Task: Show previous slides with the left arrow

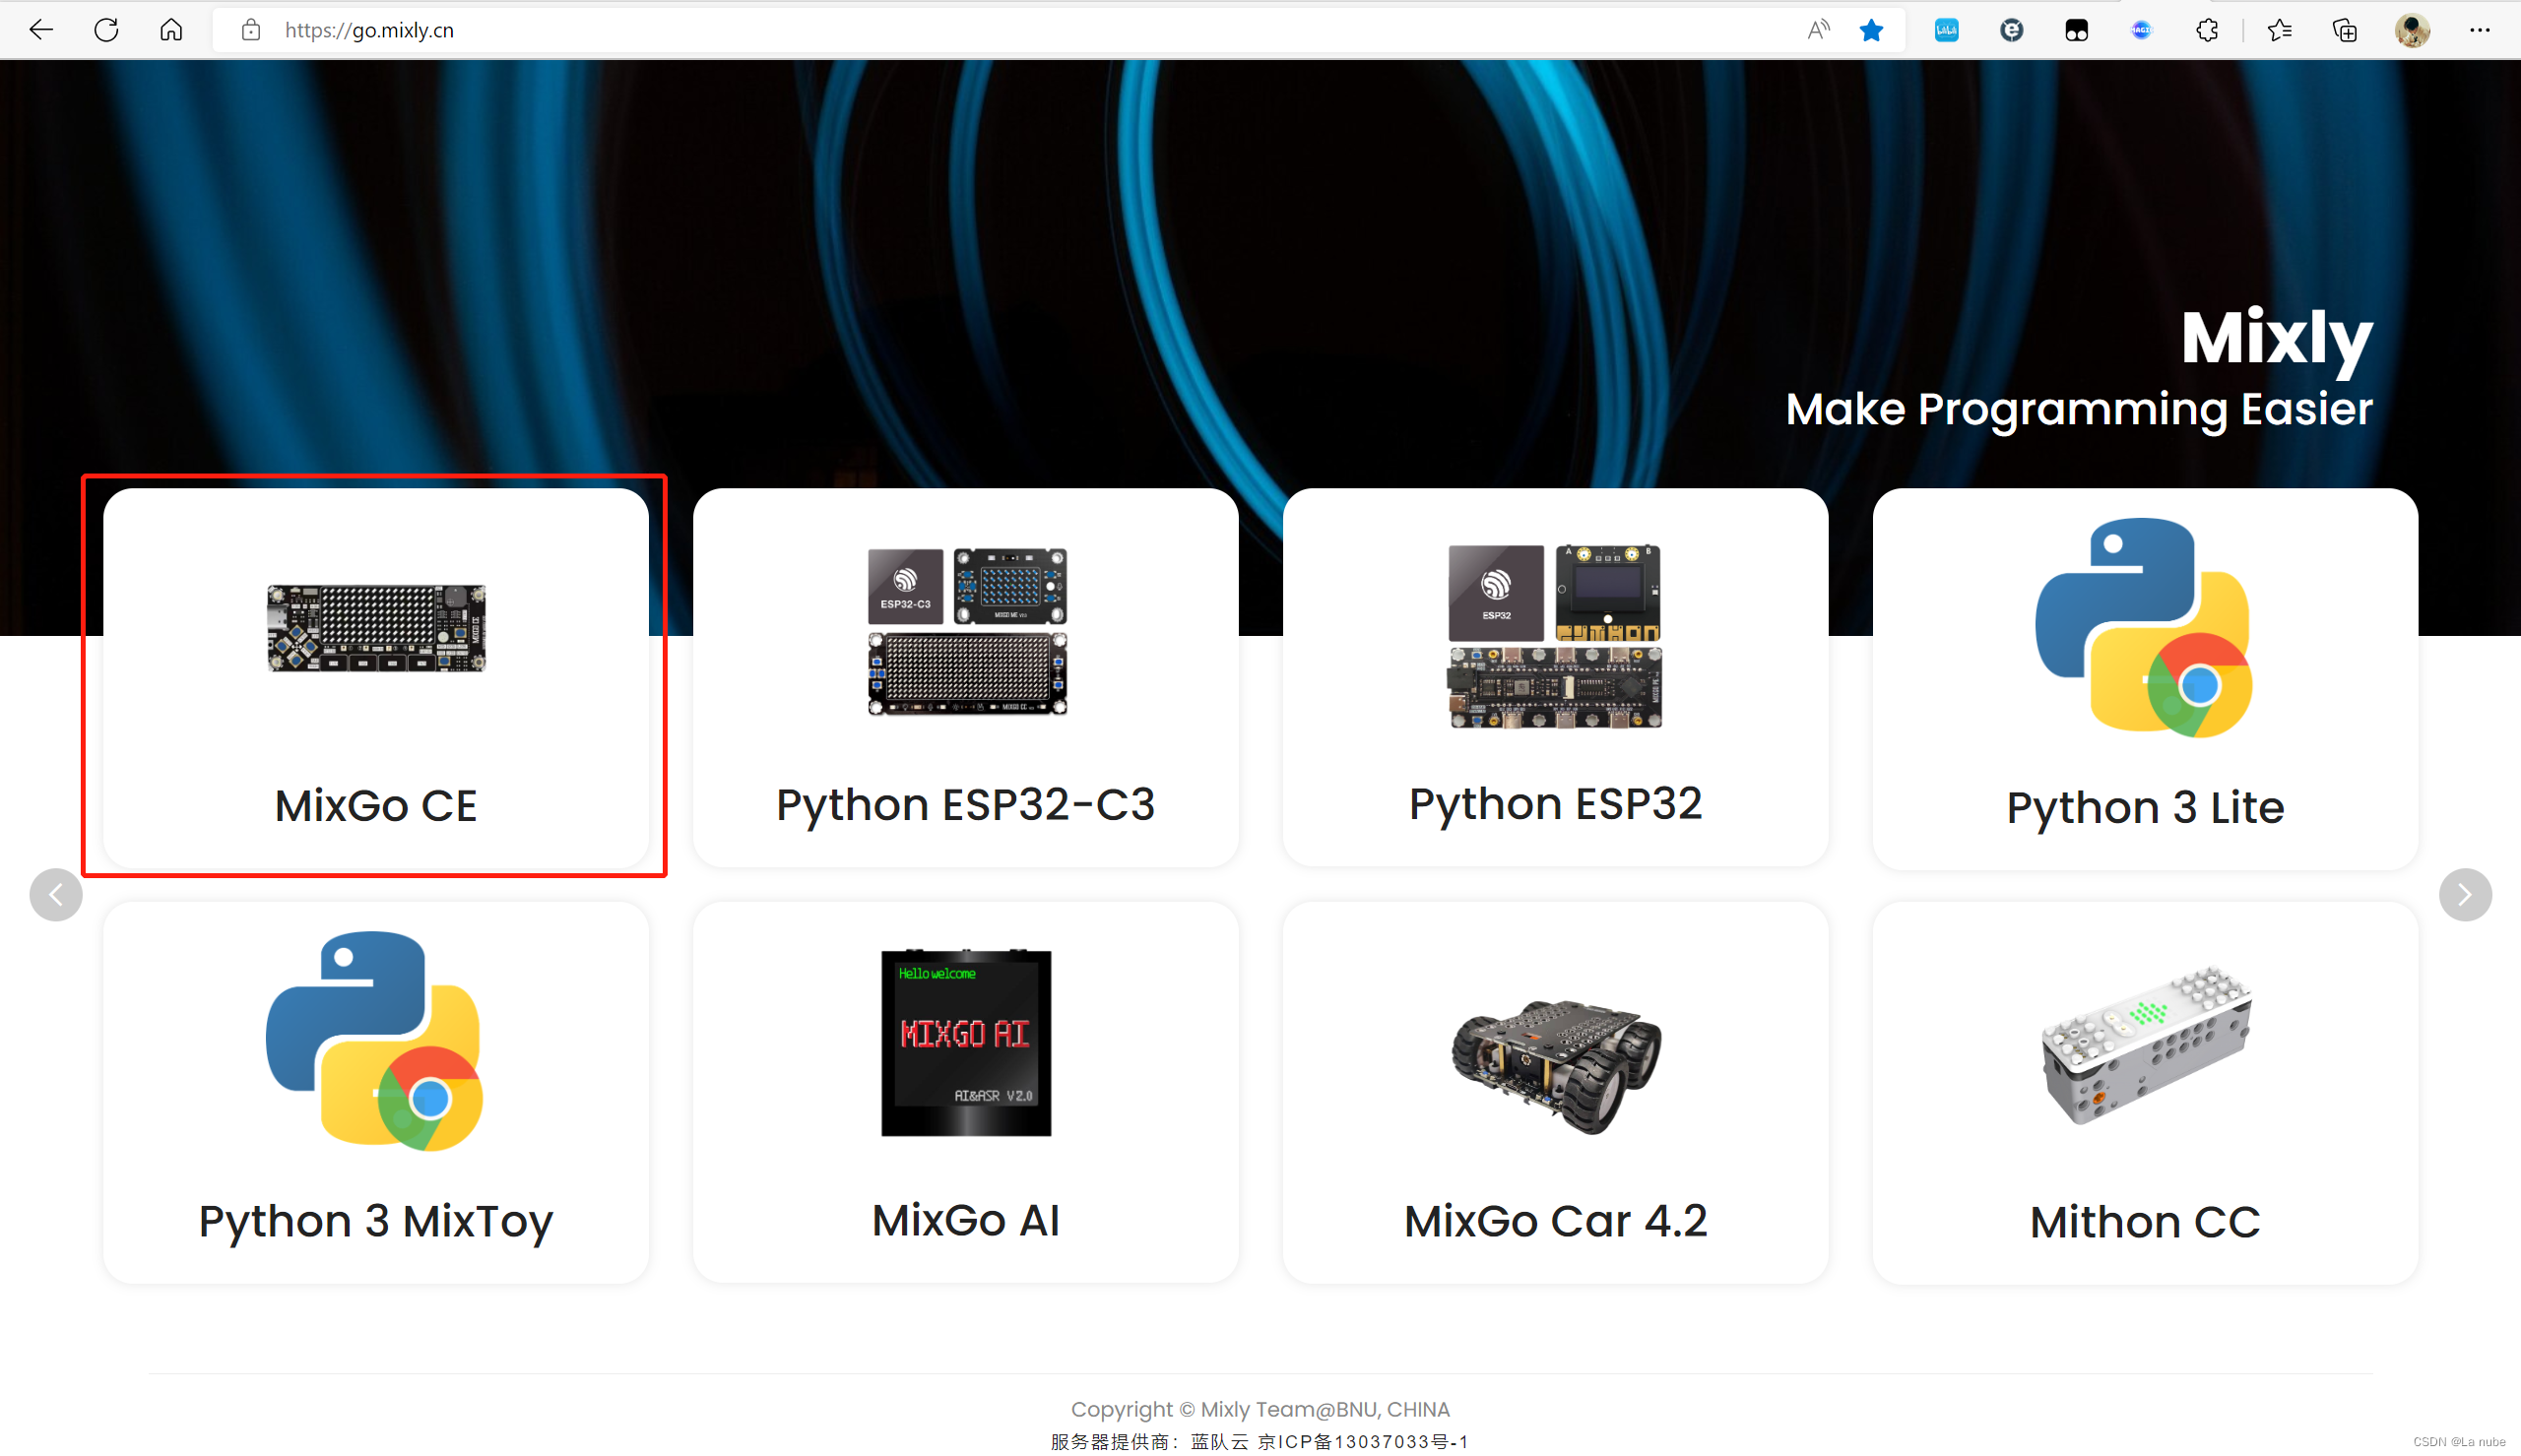Action: point(56,895)
